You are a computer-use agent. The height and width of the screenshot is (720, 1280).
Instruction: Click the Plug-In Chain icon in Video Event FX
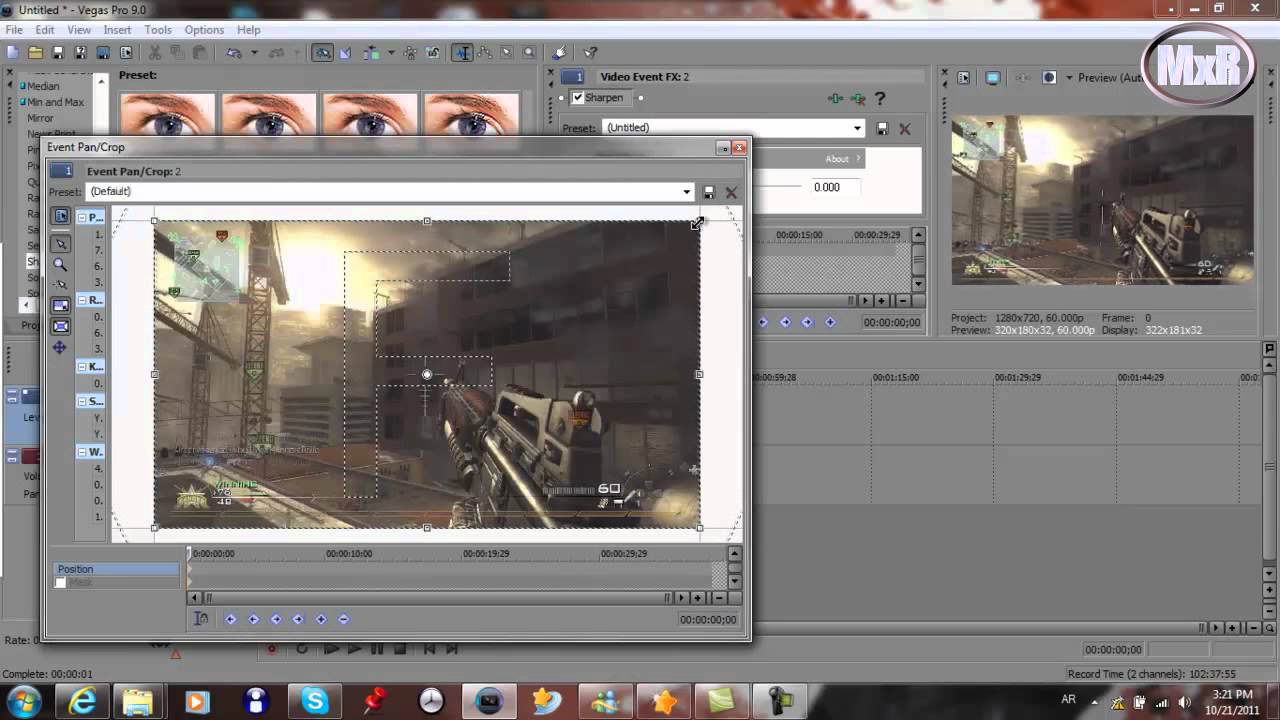click(x=836, y=98)
